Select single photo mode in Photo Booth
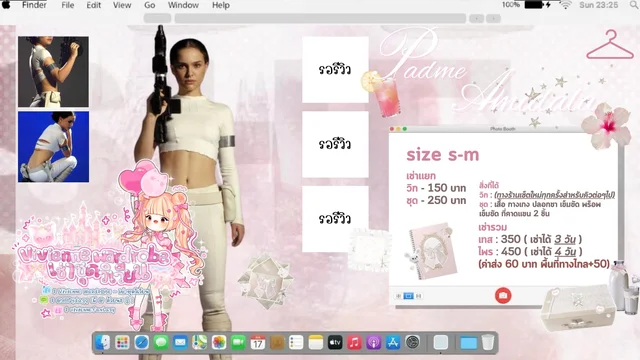 [x=408, y=296]
